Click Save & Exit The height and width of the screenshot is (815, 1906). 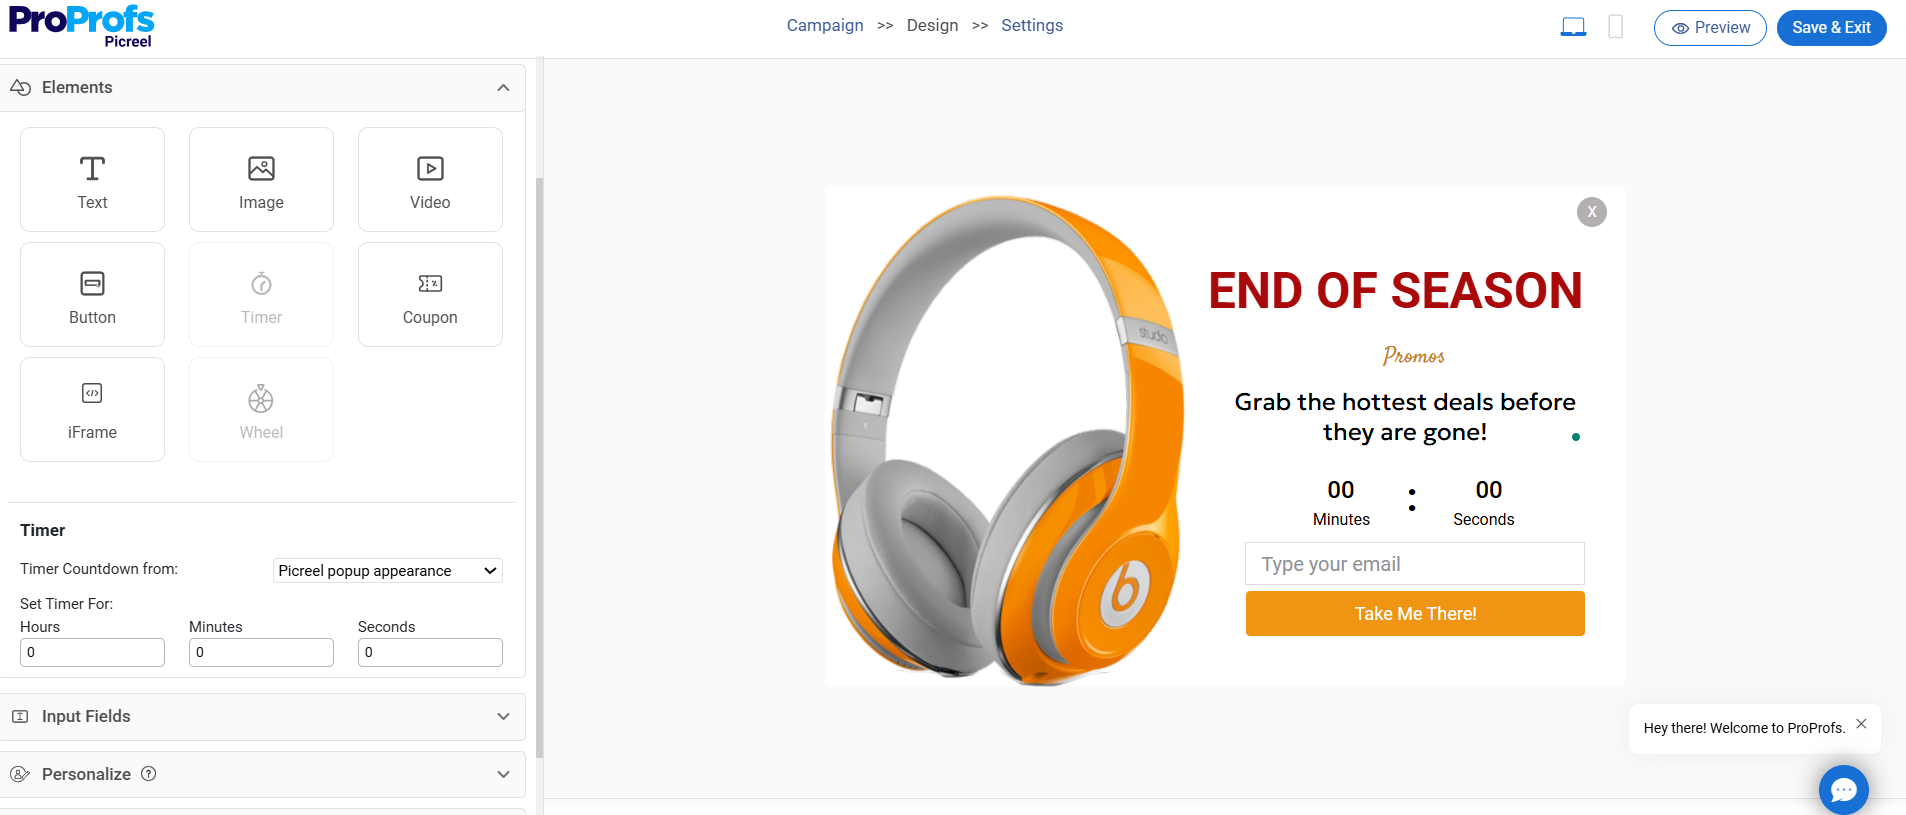[x=1831, y=28]
